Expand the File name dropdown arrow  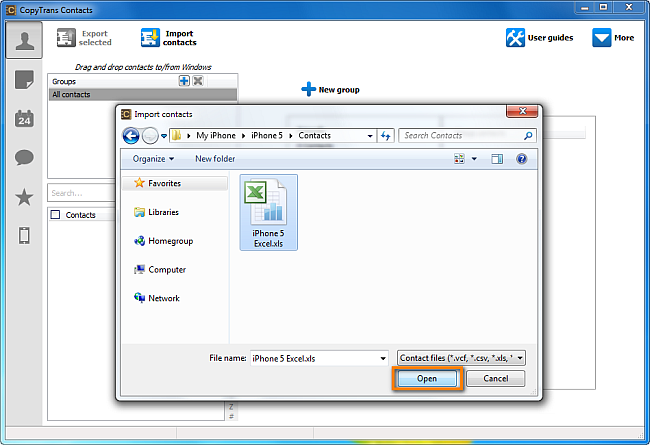click(383, 358)
